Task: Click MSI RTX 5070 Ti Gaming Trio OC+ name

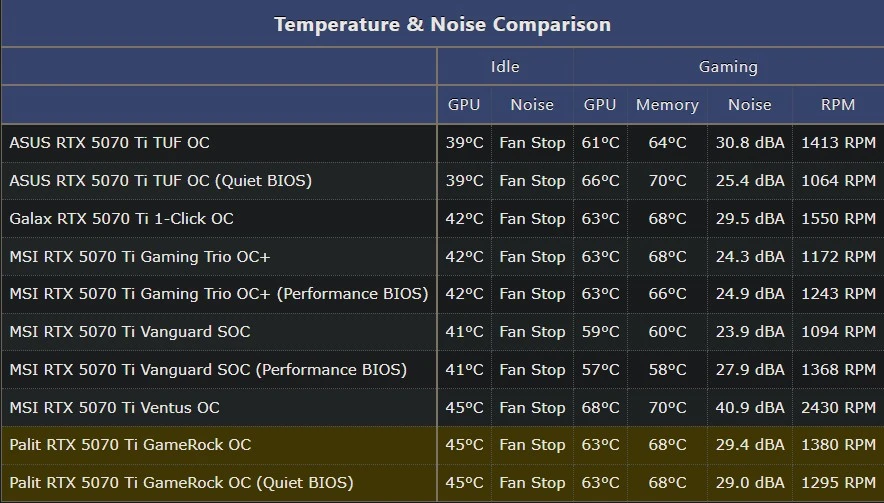Action: click(140, 257)
